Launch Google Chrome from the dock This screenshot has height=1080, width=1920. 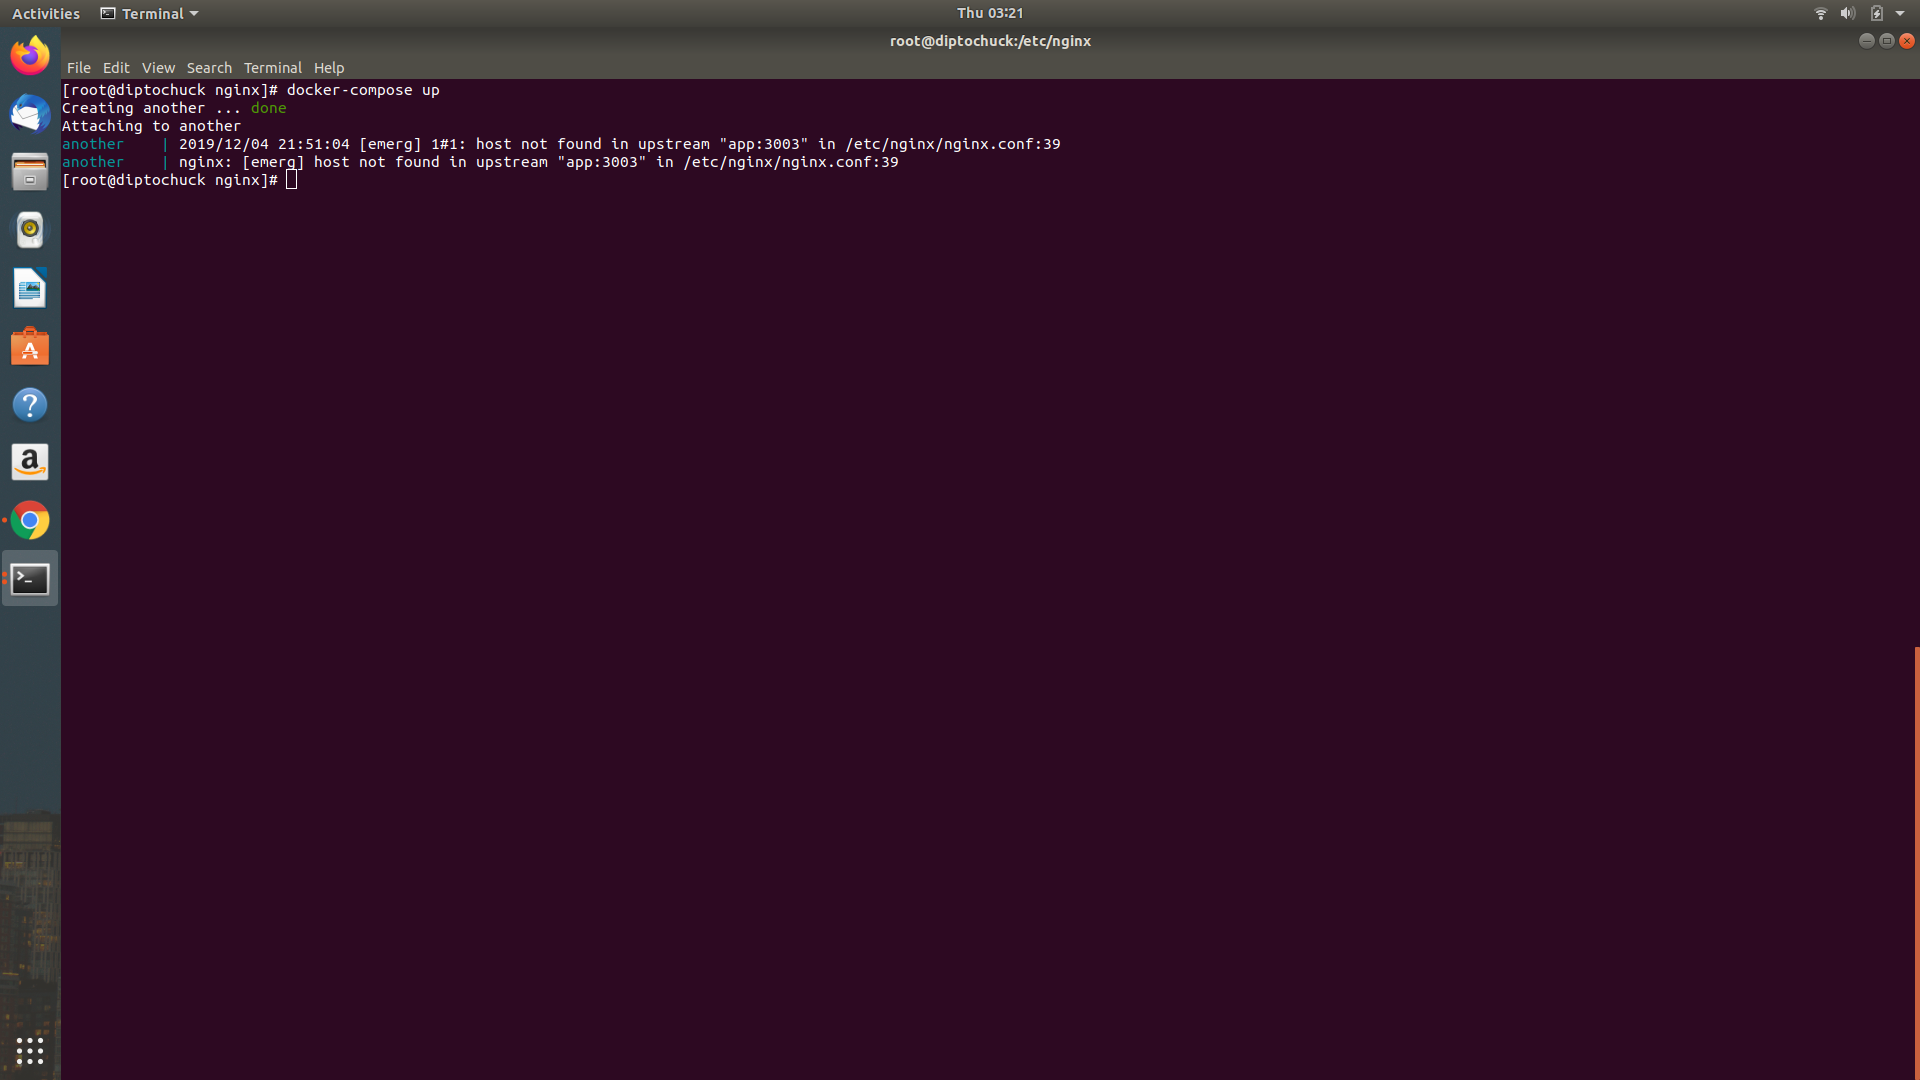coord(29,520)
